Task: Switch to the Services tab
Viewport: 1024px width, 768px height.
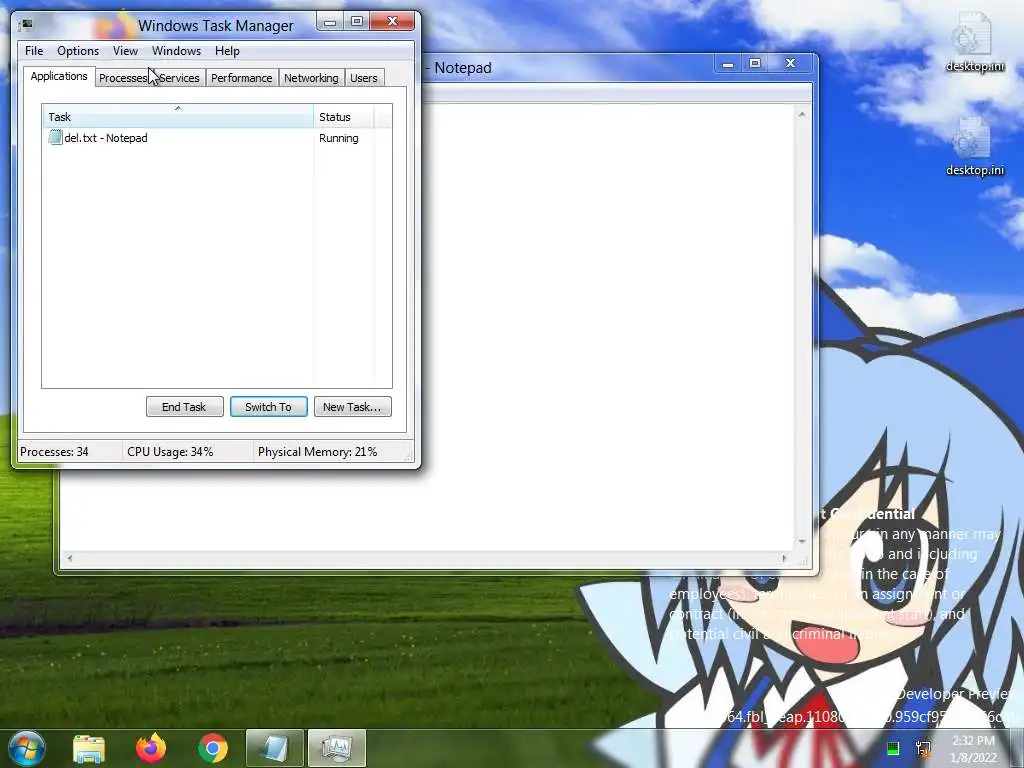Action: click(x=179, y=78)
